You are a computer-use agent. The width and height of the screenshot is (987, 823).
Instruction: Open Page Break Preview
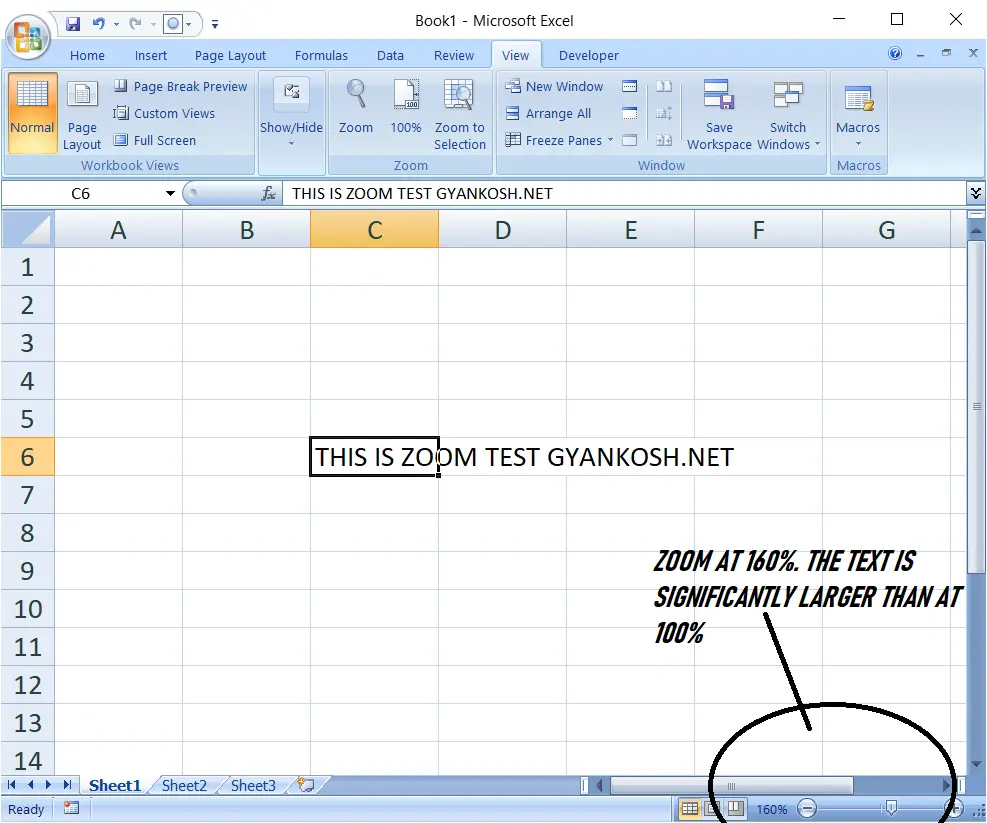coord(181,86)
